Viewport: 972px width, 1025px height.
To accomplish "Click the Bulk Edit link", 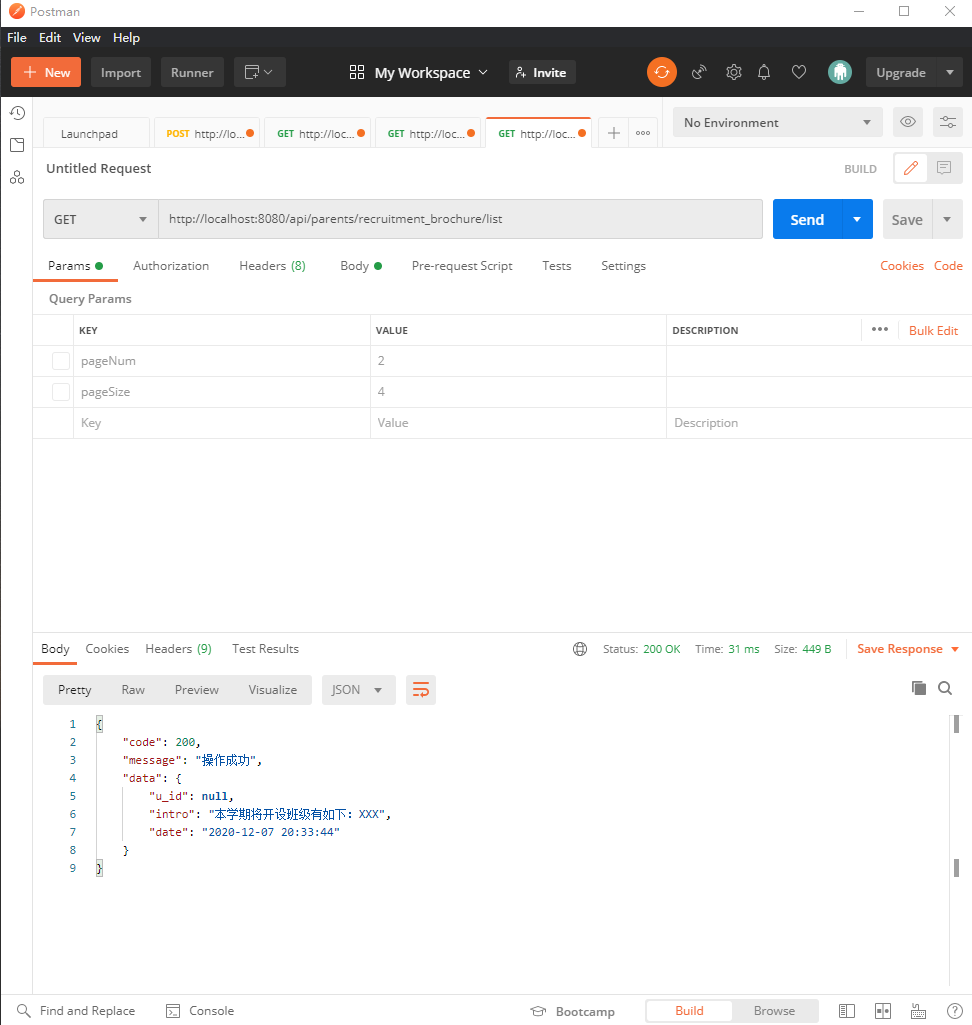I will point(933,331).
